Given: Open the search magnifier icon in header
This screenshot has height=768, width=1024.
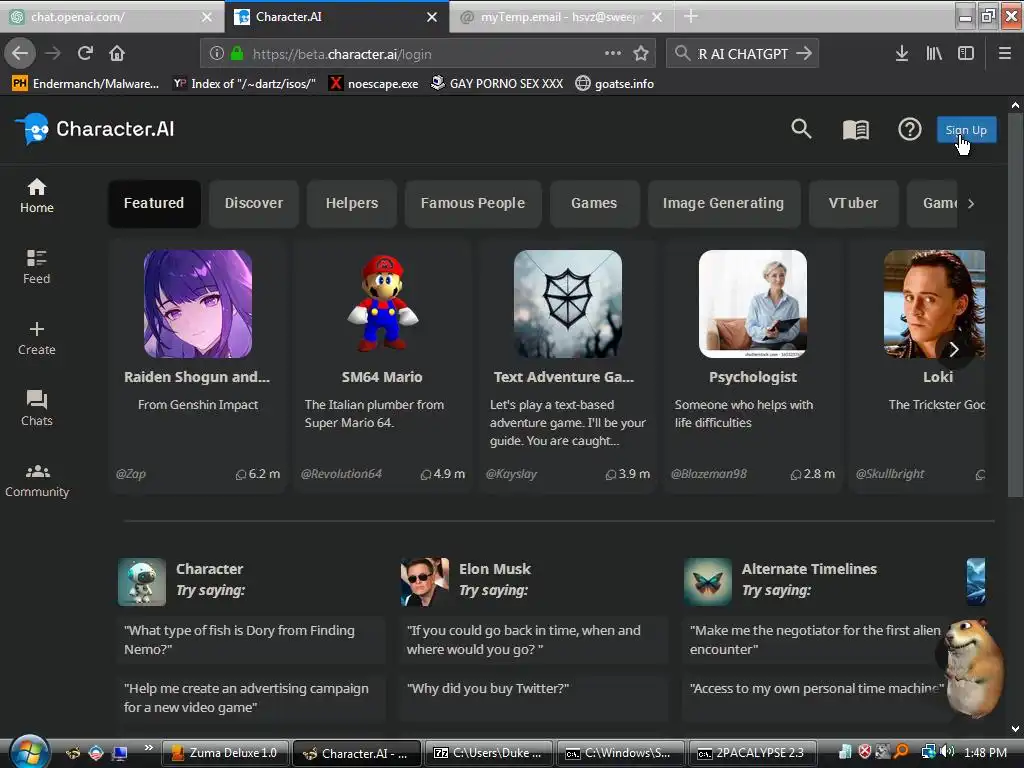Looking at the screenshot, I should (x=801, y=129).
